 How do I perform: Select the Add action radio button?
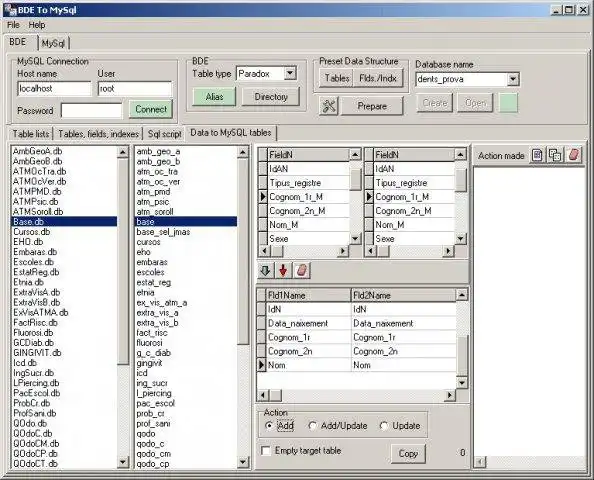tap(269, 425)
